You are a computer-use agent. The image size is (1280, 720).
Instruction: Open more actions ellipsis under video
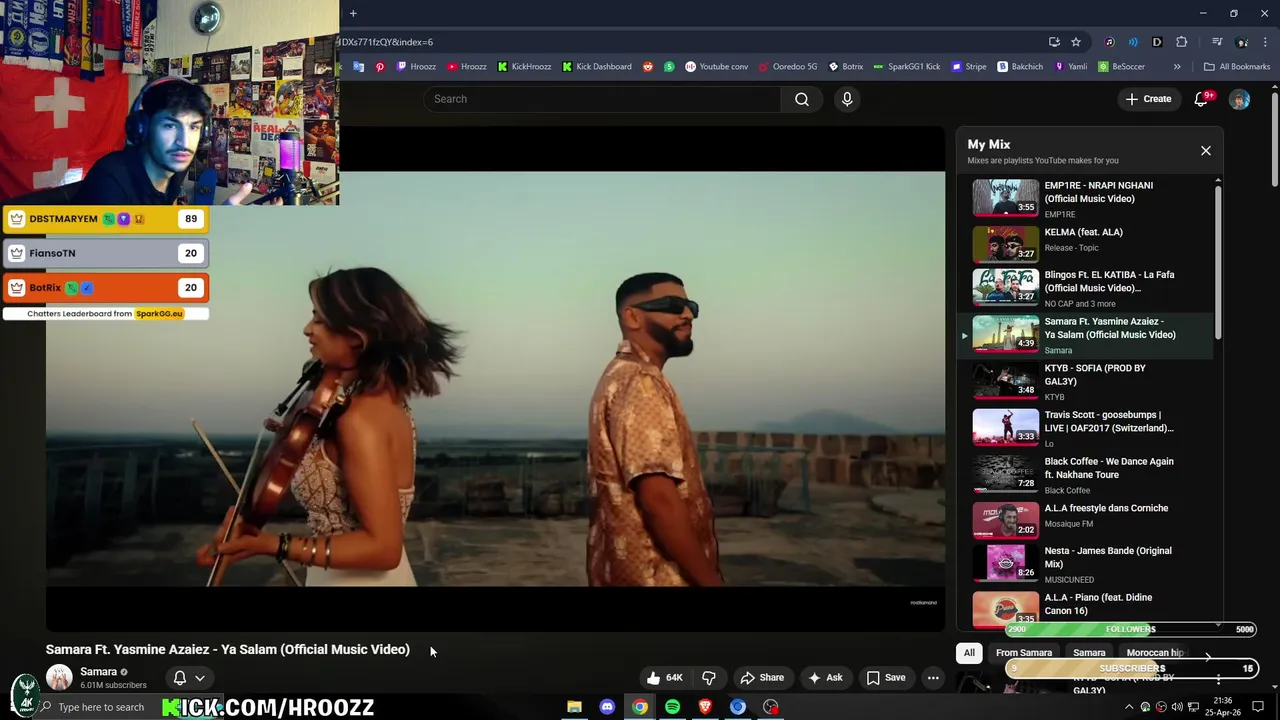pos(933,677)
